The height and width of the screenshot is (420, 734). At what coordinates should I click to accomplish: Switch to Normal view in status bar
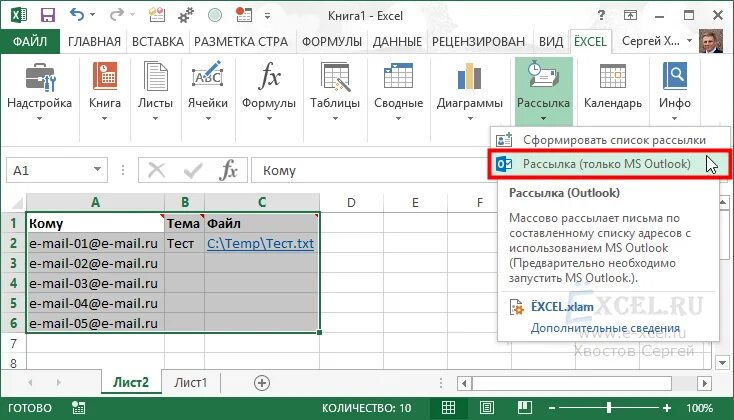pyautogui.click(x=448, y=408)
